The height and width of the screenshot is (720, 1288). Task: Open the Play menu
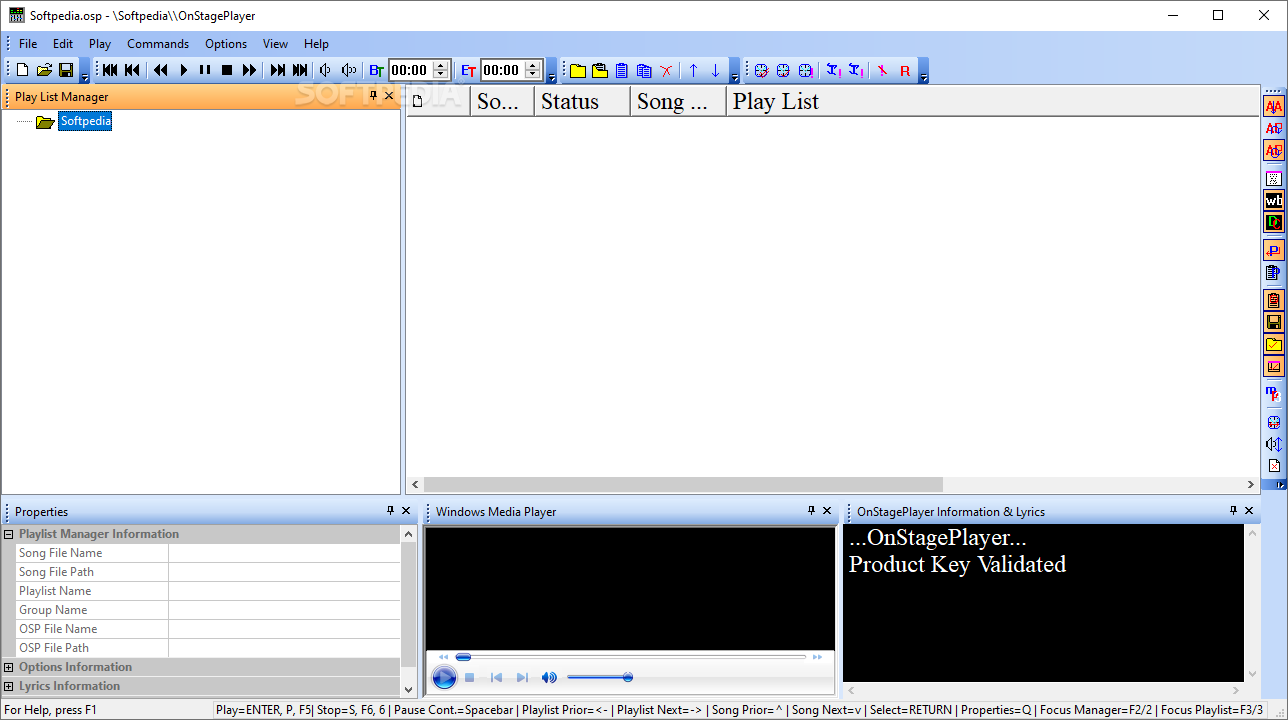tap(100, 44)
